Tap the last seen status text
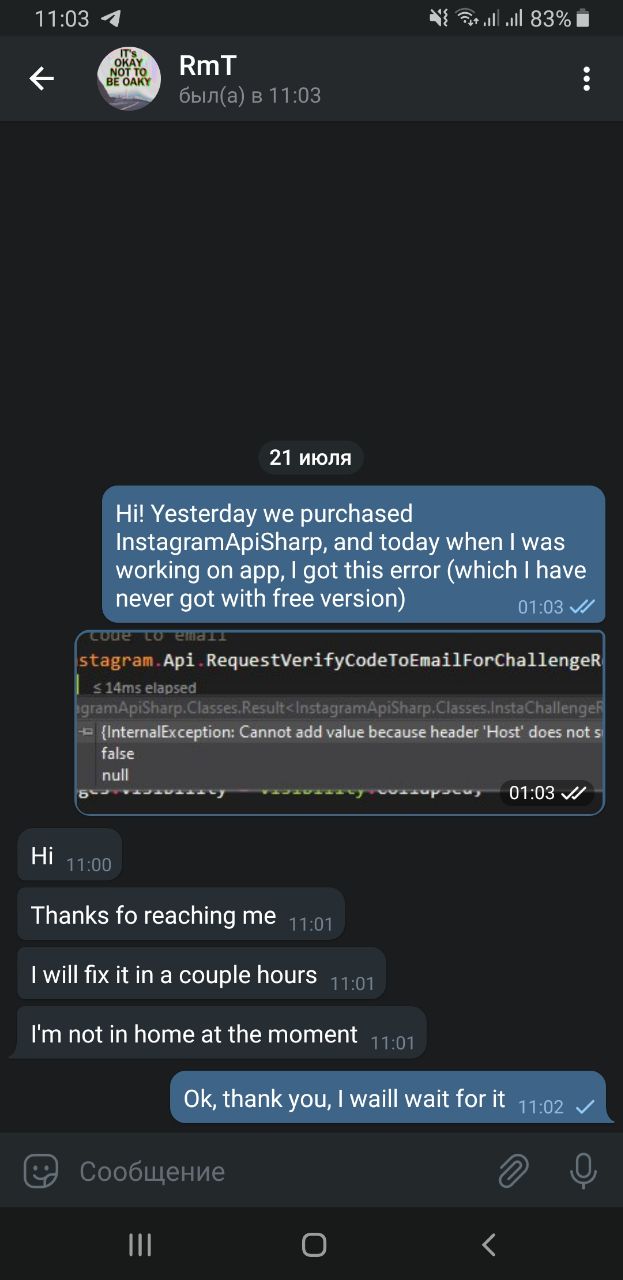 click(250, 96)
